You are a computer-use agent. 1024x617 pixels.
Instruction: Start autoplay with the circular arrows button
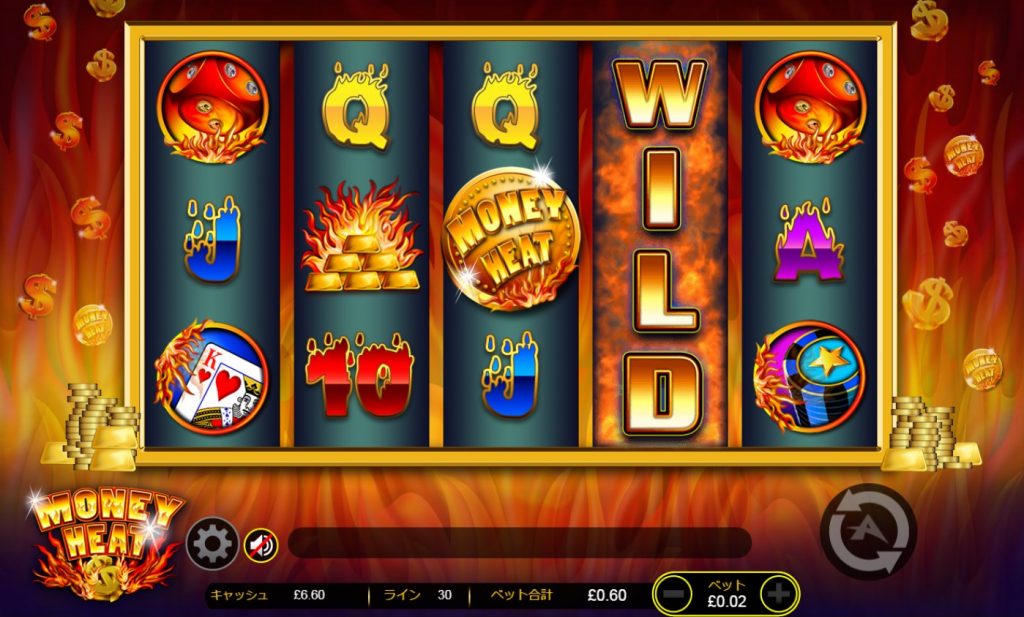869,531
